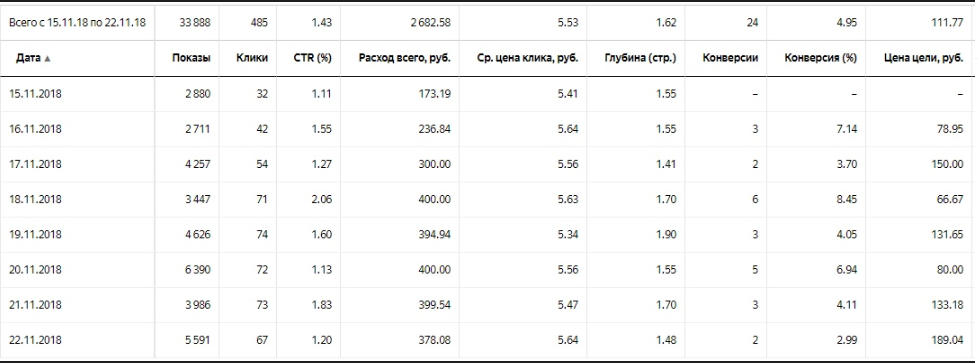Sort by the Клики column header
Screen dimensions: 977x363
pos(252,58)
